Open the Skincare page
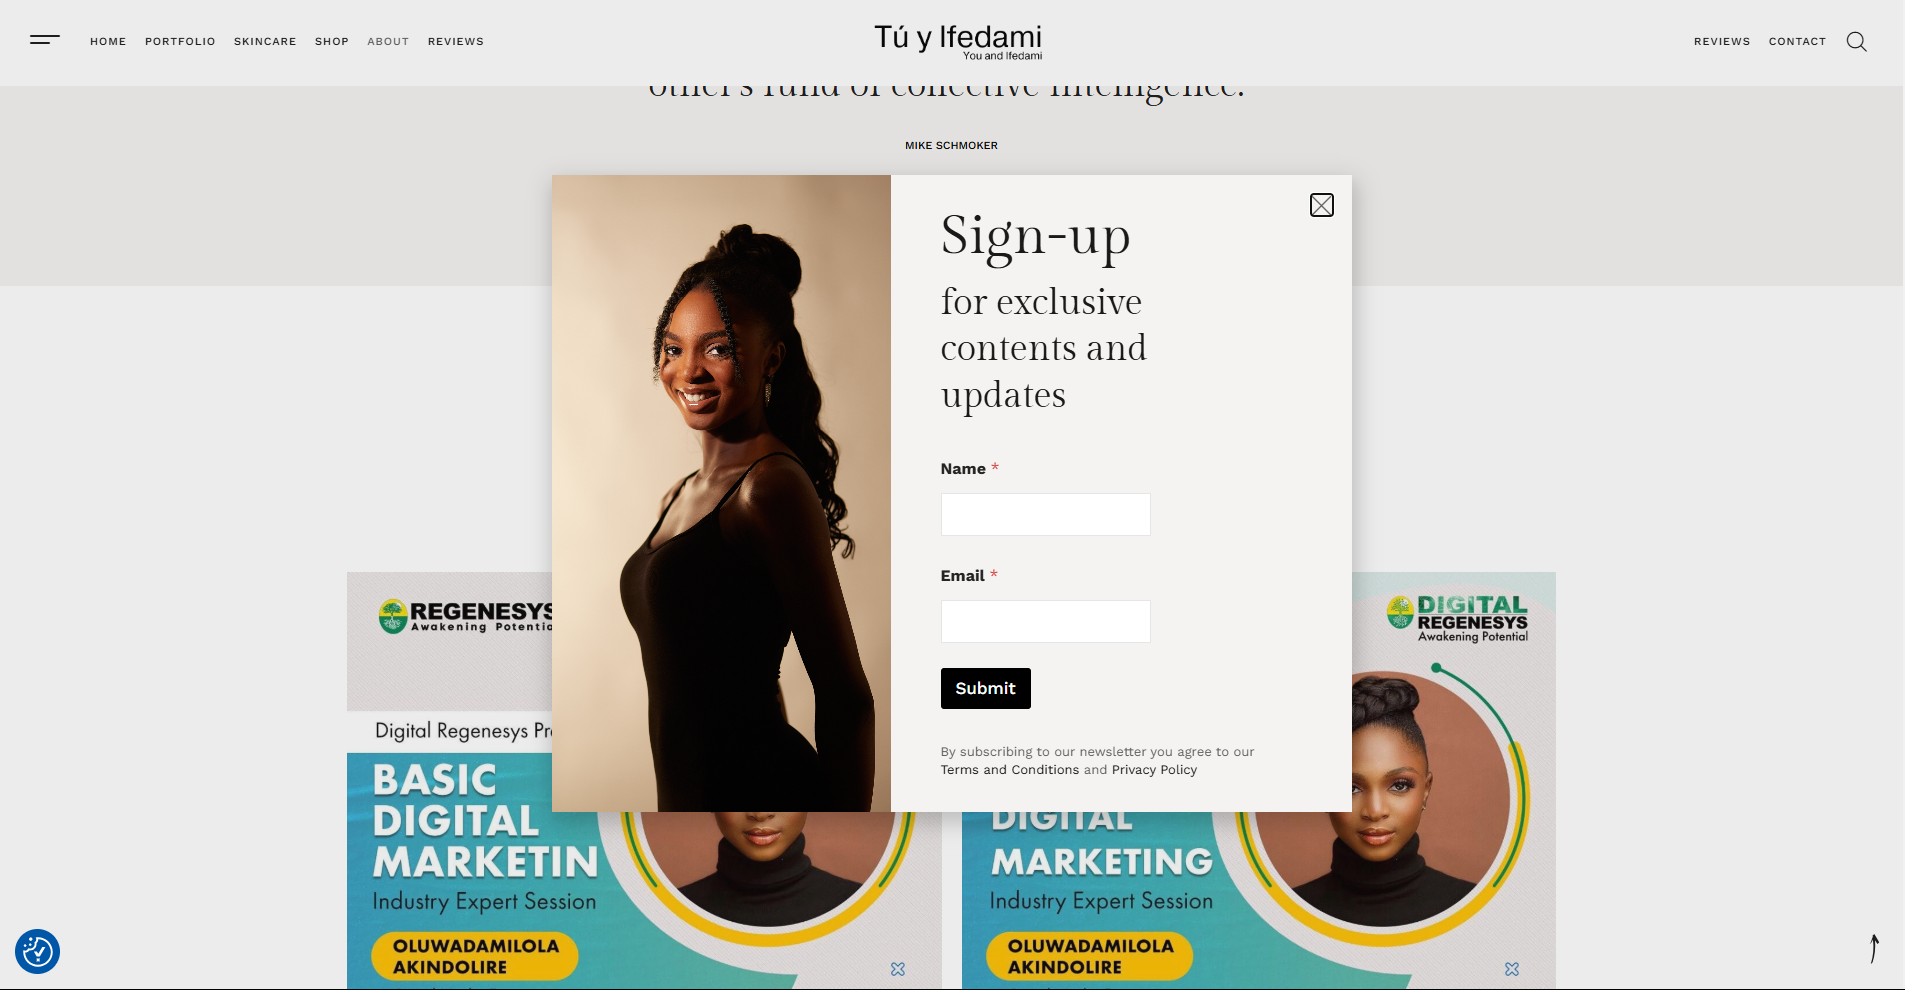This screenshot has width=1905, height=990. 265,41
